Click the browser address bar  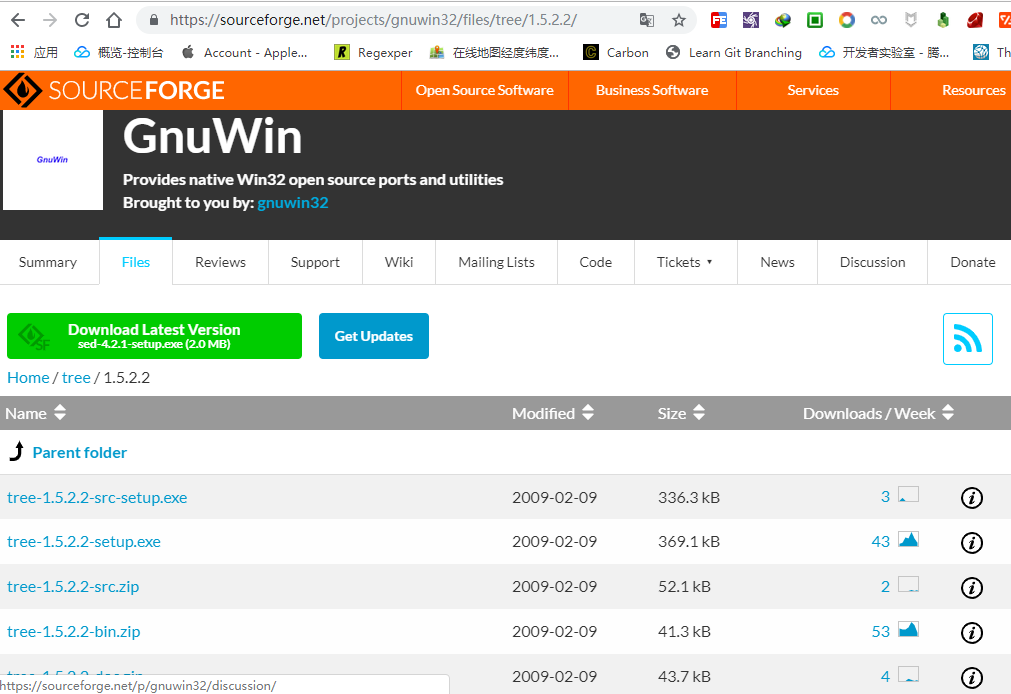tap(400, 20)
